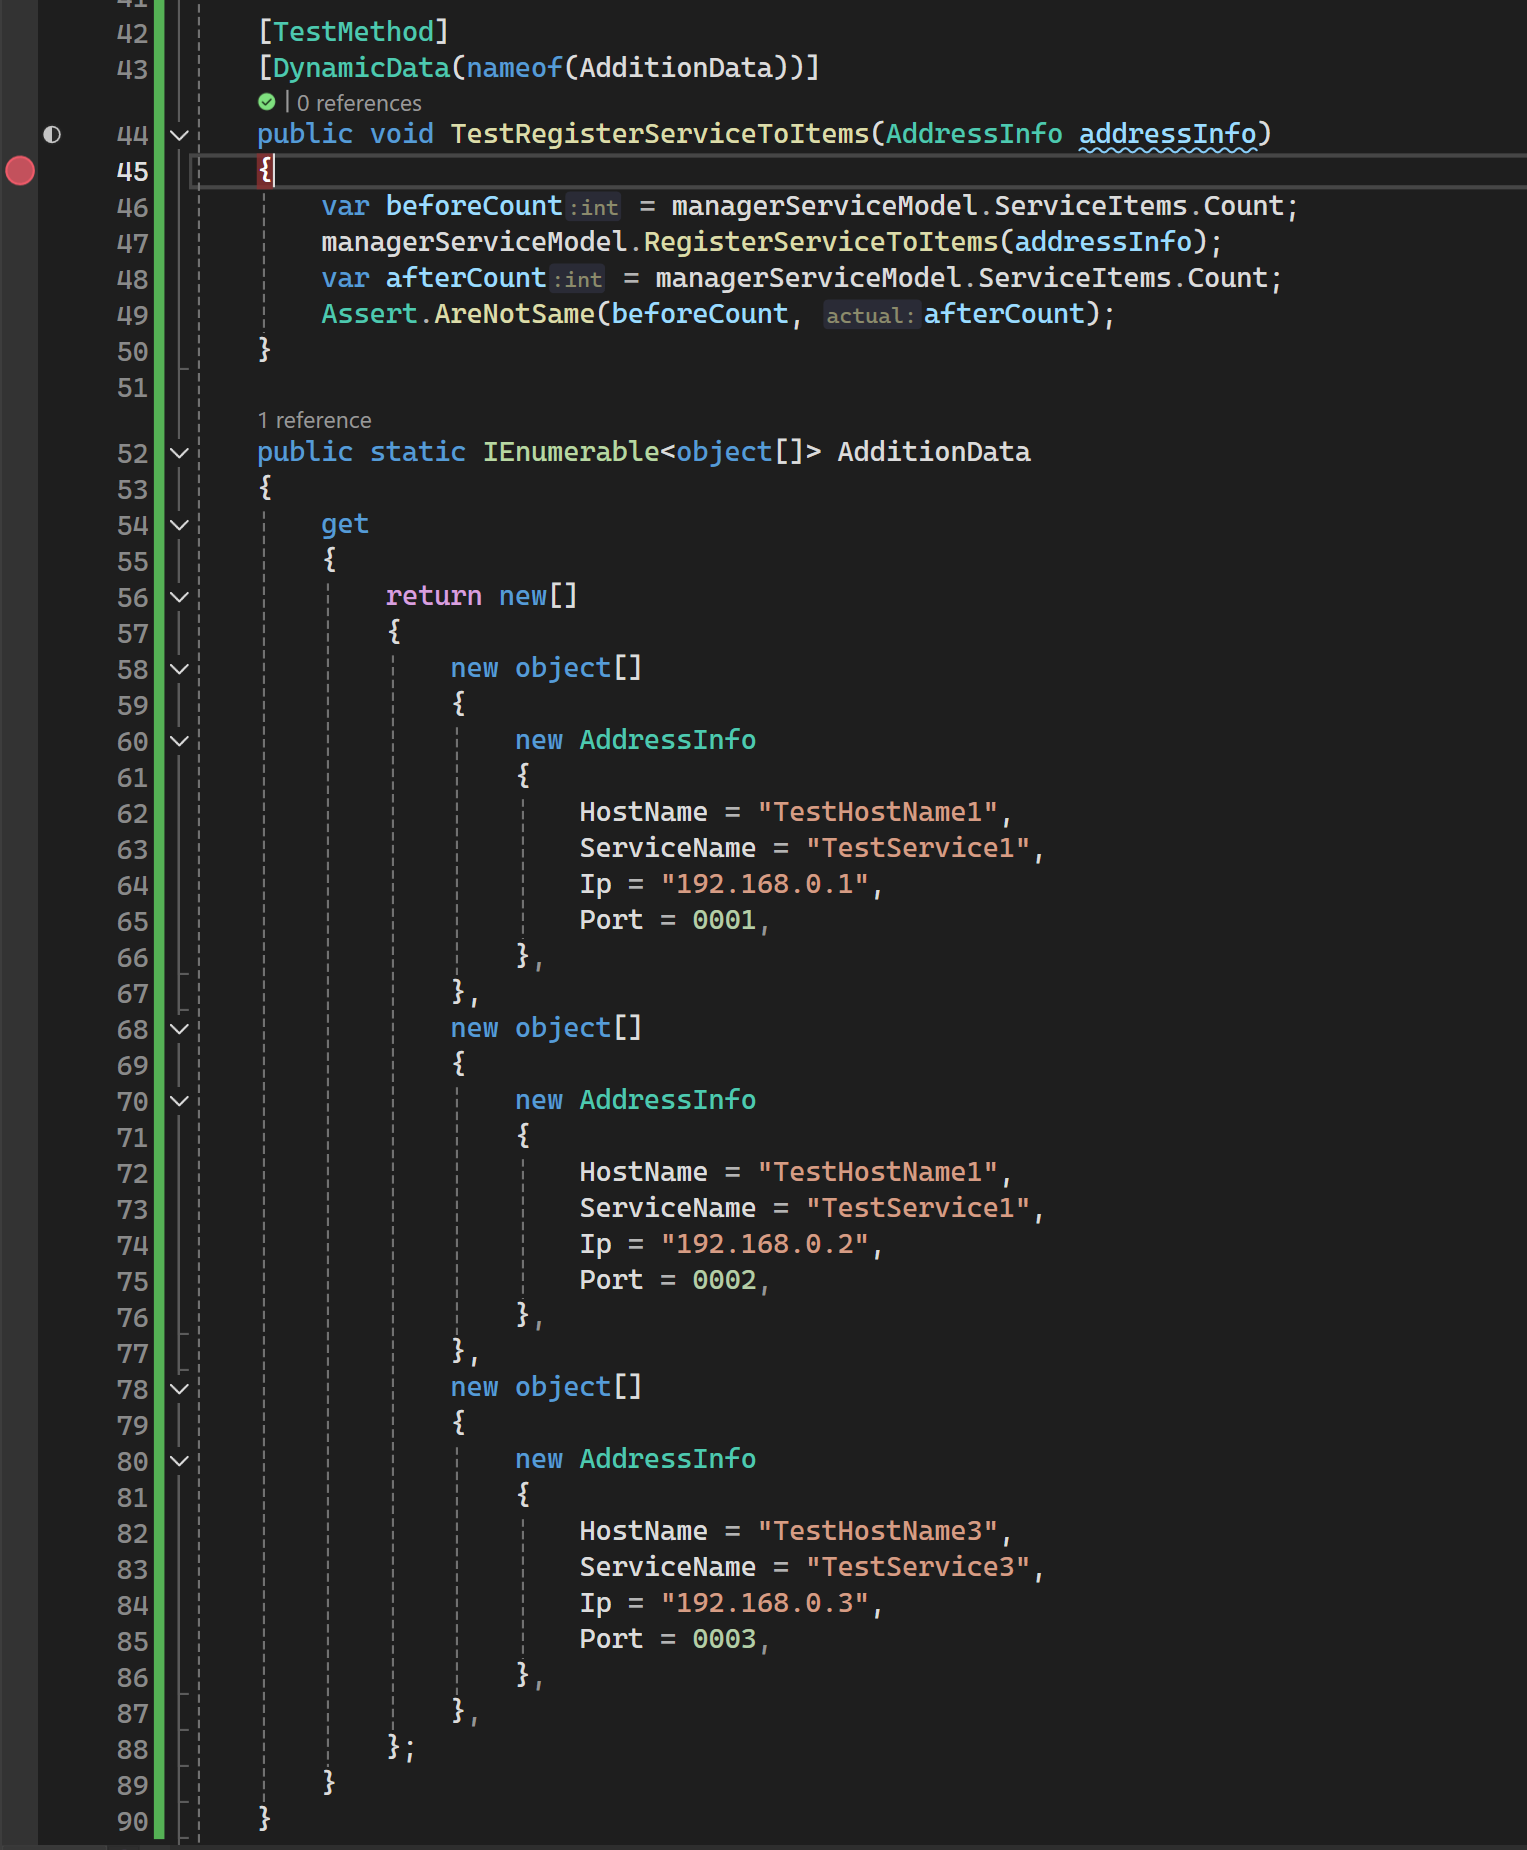1527x1850 pixels.
Task: Click the "TestHostName1" string on line 62
Action: 878,812
